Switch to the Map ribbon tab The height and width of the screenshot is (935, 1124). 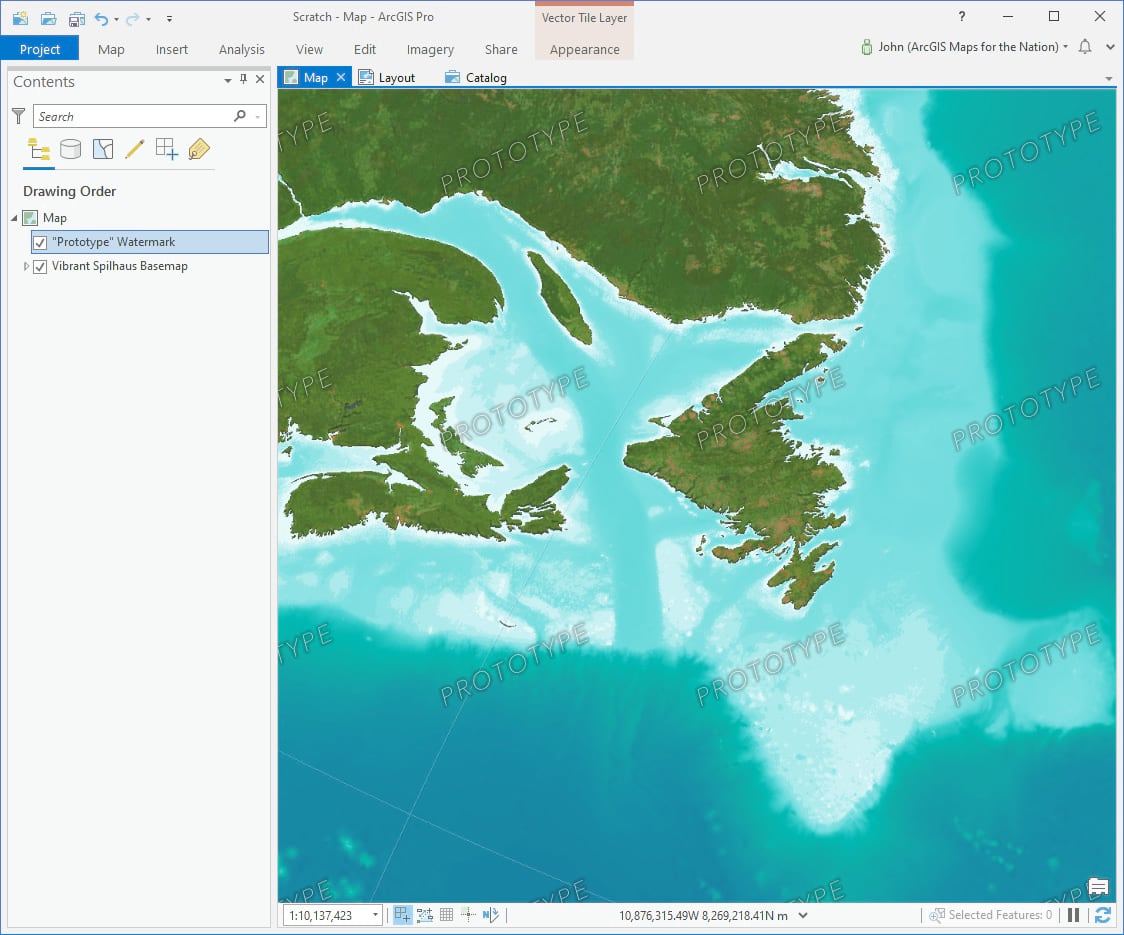pos(111,49)
